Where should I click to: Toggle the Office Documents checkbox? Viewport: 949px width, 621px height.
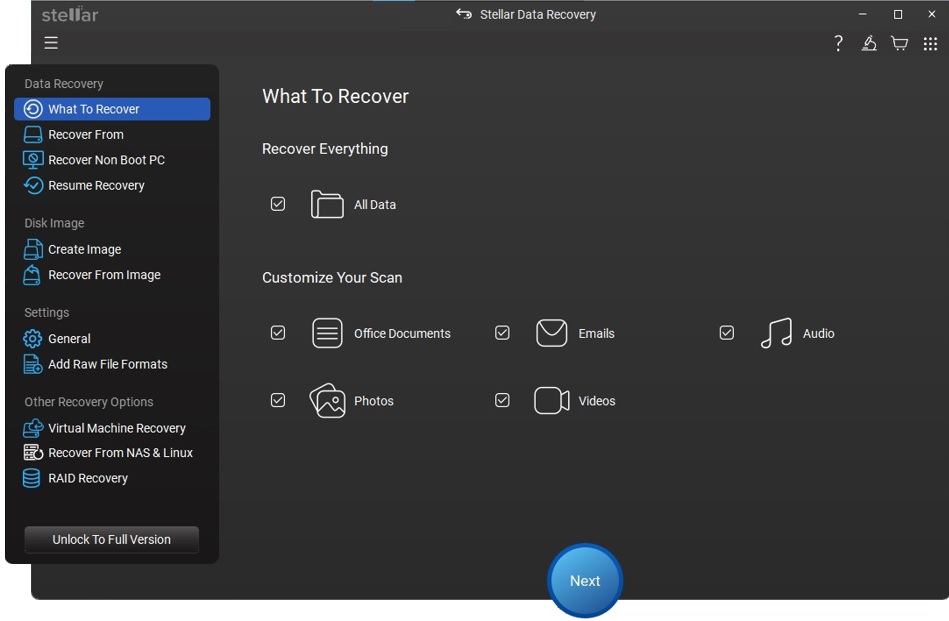(x=278, y=333)
